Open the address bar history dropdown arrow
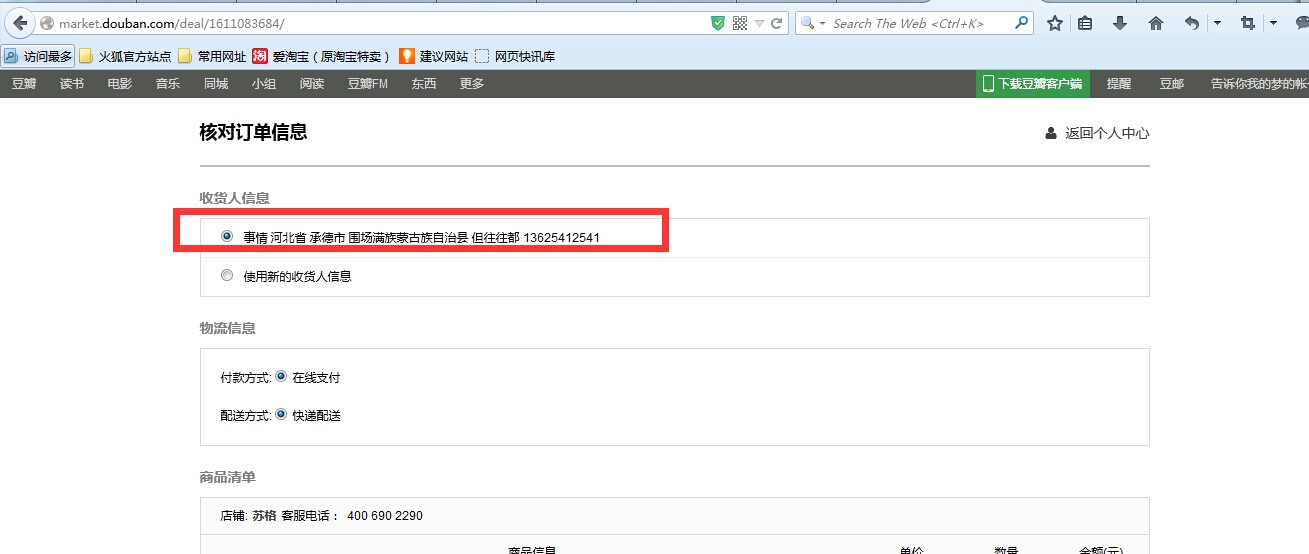 [x=760, y=23]
